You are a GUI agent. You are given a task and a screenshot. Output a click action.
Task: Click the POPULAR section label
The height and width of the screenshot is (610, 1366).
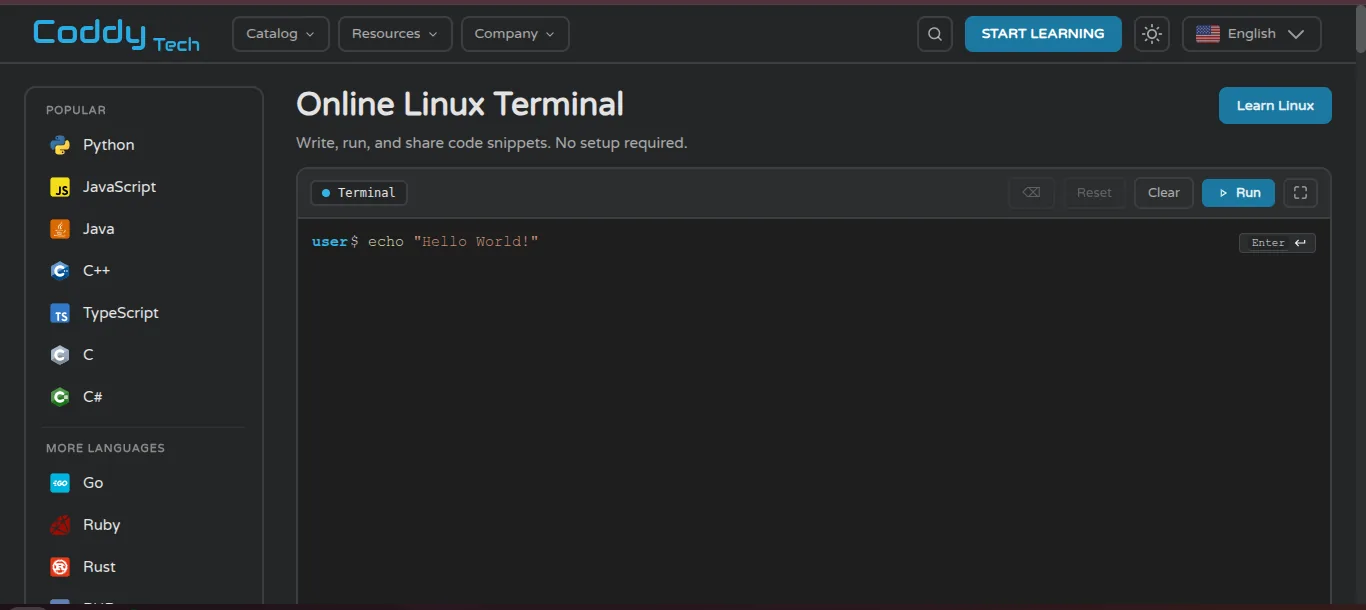click(x=76, y=110)
